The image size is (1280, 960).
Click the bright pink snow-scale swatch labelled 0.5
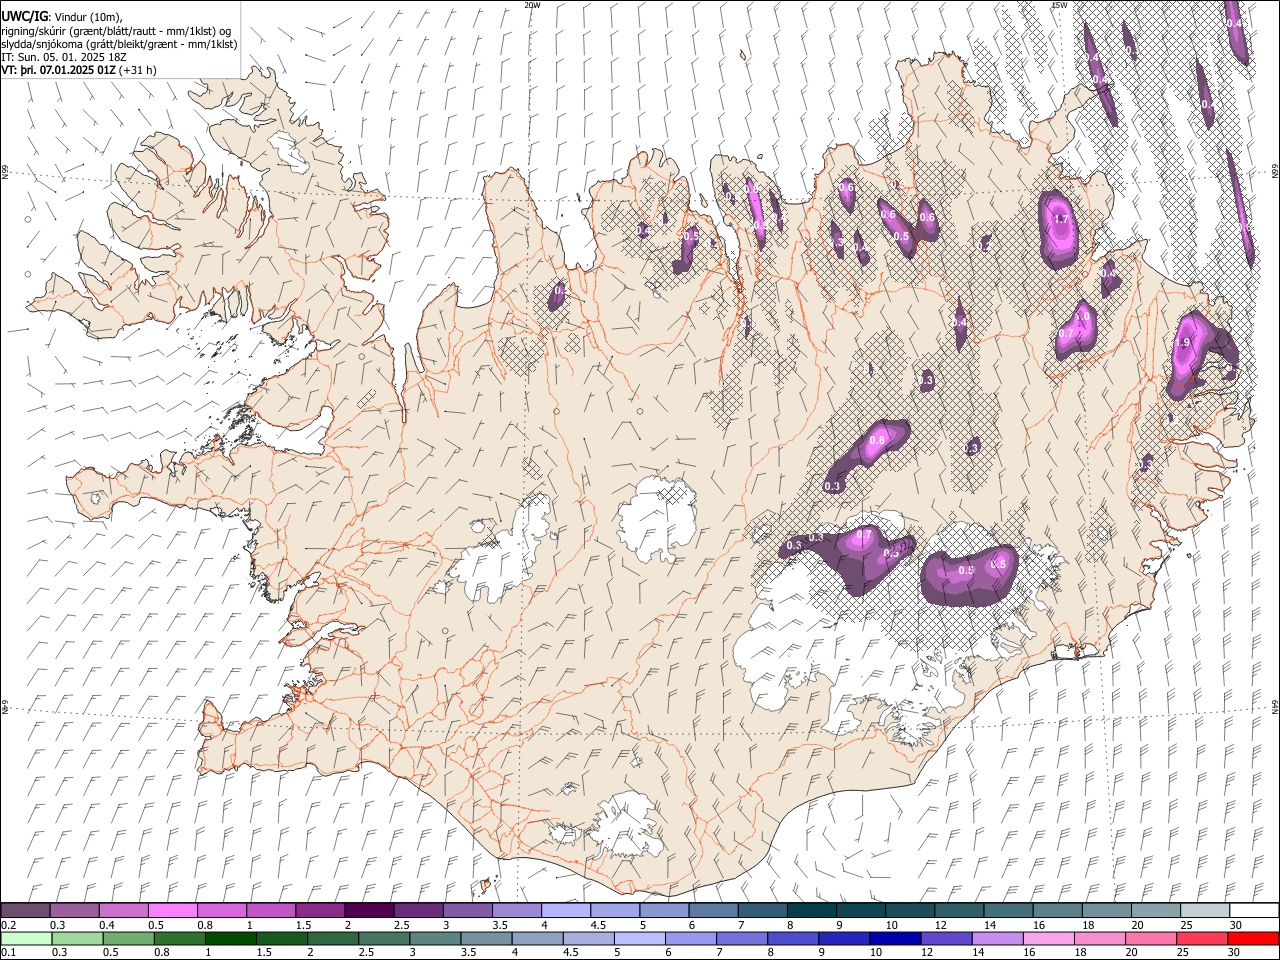tap(172, 911)
